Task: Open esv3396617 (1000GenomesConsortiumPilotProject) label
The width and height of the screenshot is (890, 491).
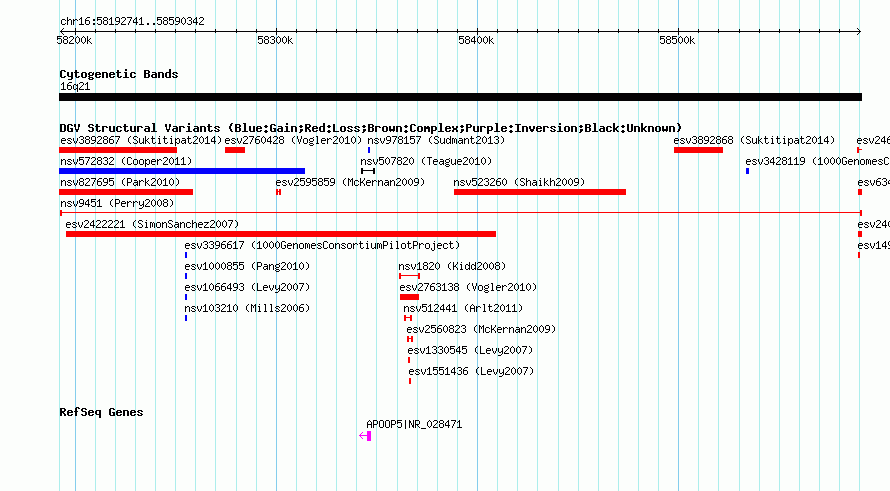Action: [x=322, y=245]
